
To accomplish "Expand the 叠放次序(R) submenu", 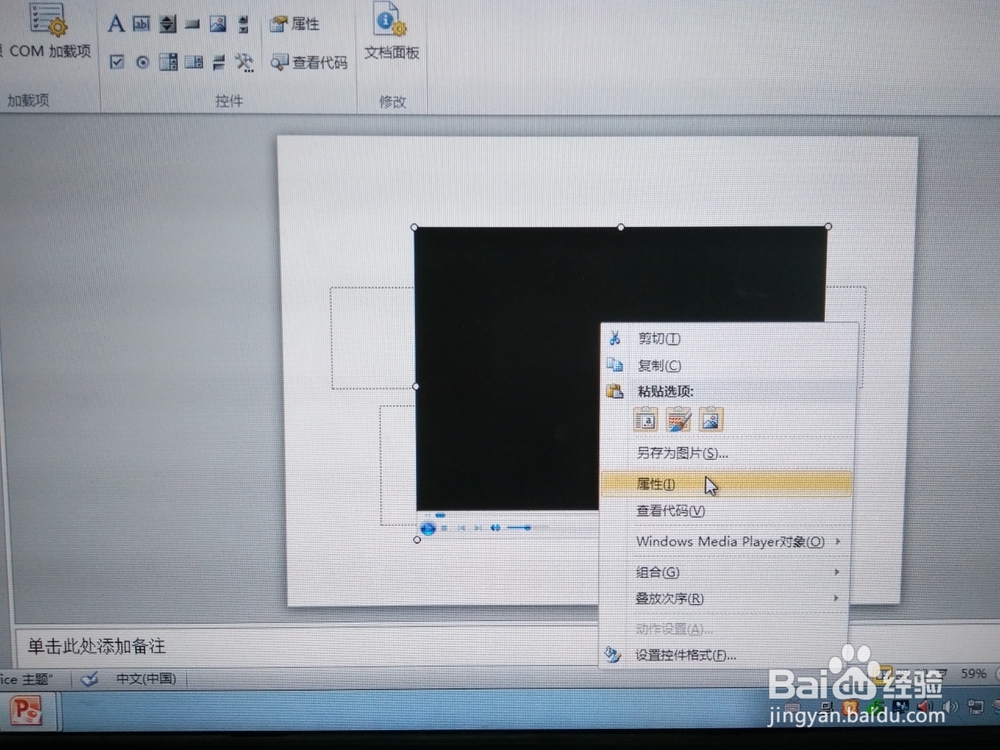I will [726, 599].
